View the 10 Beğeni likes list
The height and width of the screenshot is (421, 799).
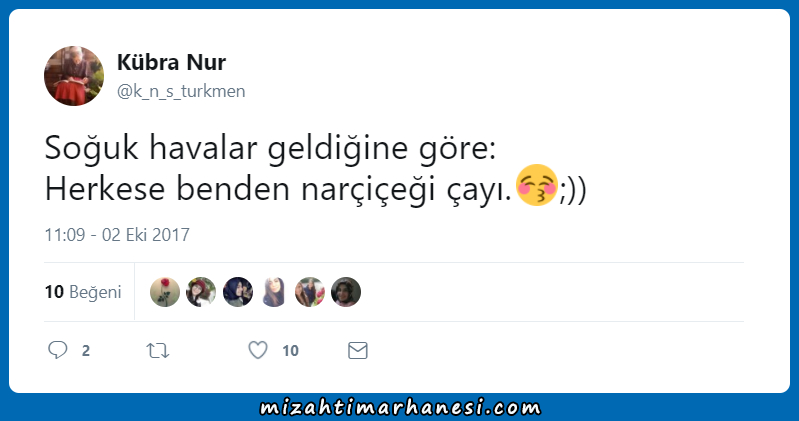83,292
